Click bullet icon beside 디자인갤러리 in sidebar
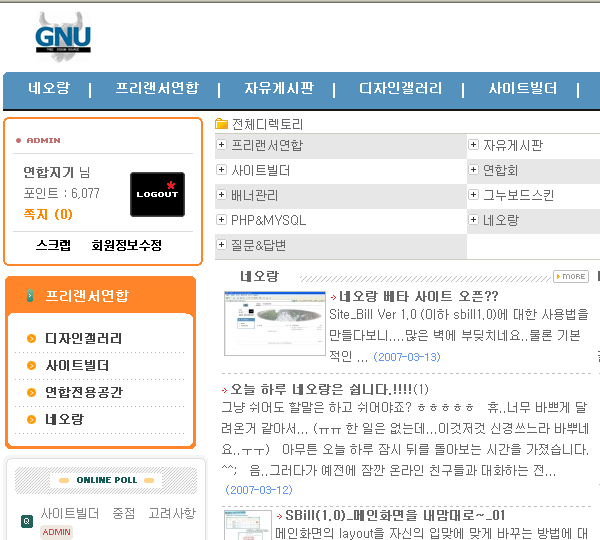Viewport: 600px width, 540px height. coord(32,339)
